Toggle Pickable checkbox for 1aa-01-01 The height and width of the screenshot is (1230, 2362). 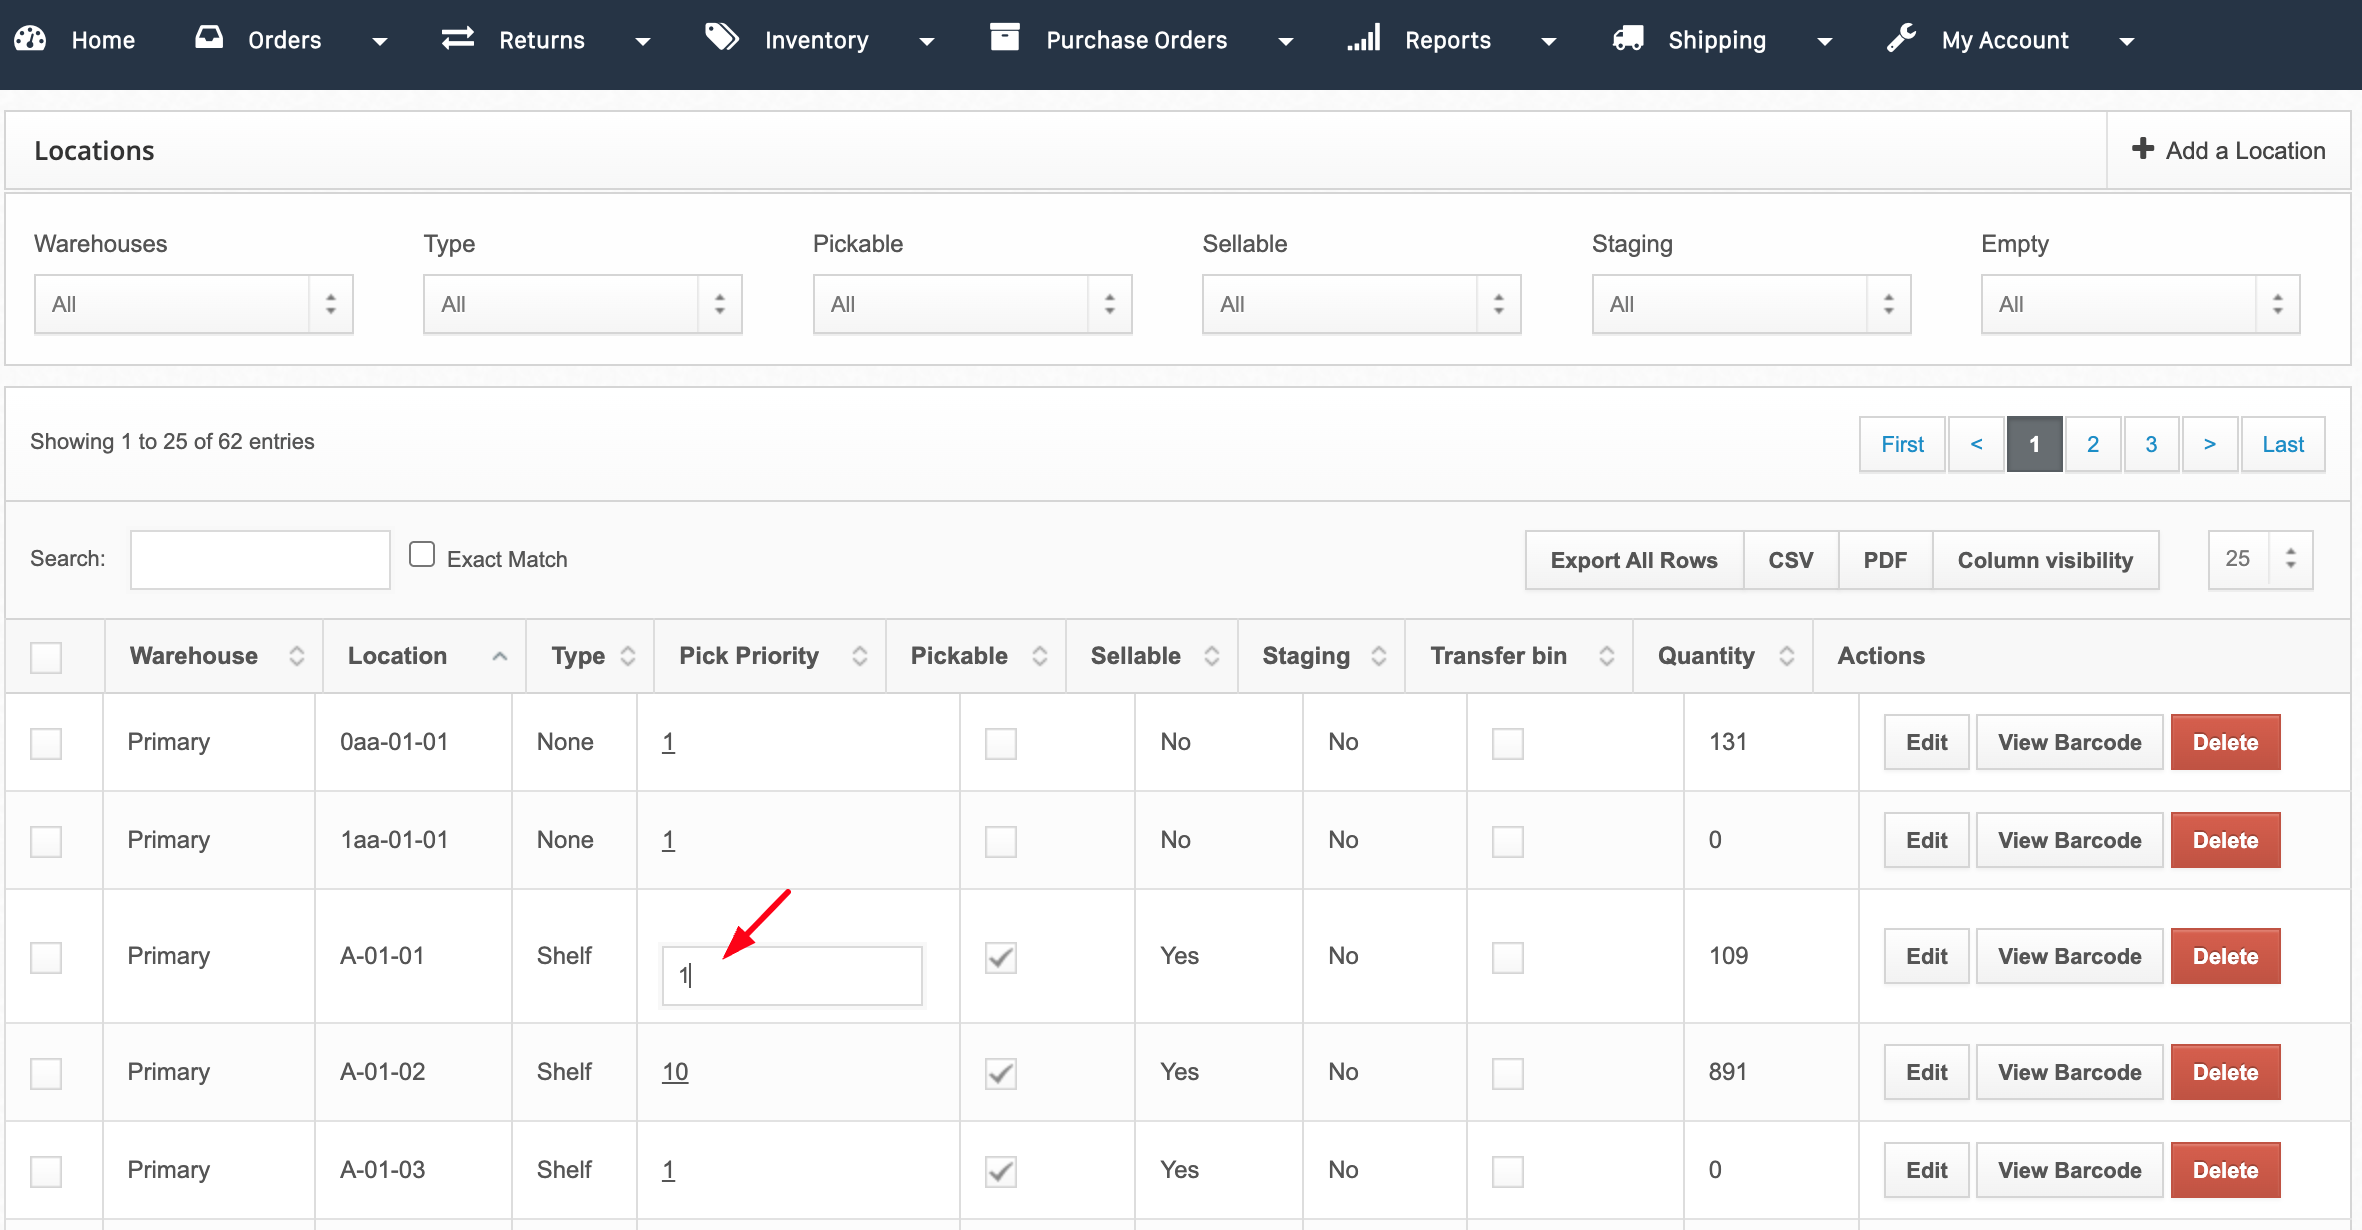pyautogui.click(x=1001, y=841)
